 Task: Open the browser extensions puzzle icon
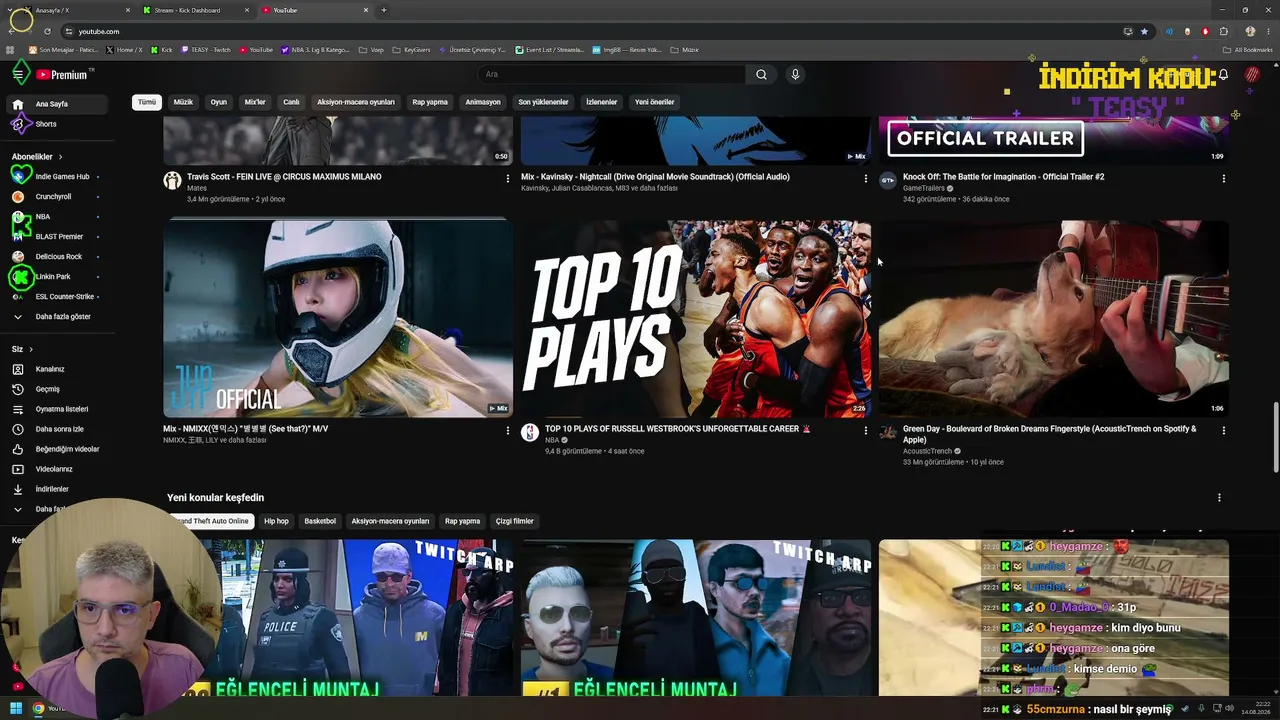1223,31
